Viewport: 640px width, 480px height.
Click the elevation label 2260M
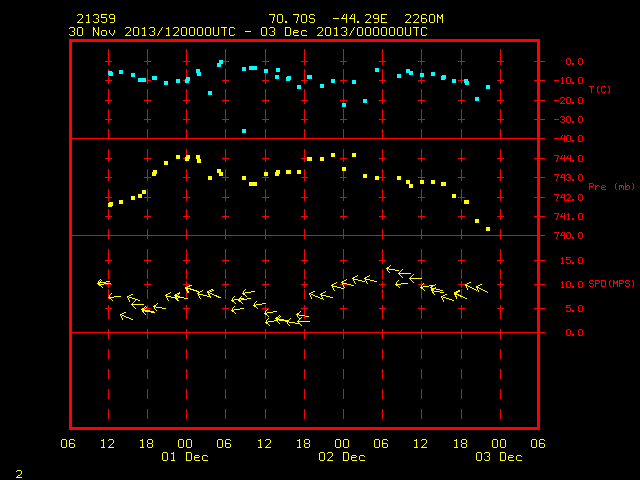pyautogui.click(x=424, y=19)
